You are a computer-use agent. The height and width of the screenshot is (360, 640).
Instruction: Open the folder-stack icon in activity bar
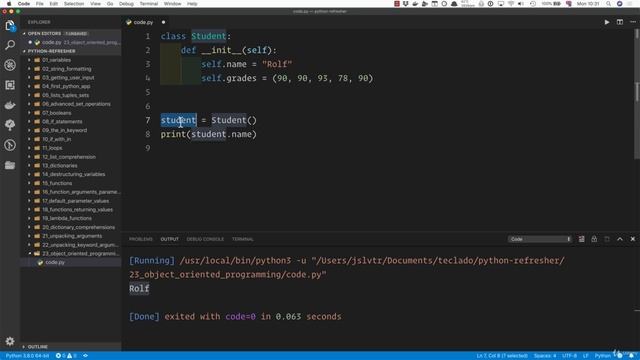(x=10, y=165)
